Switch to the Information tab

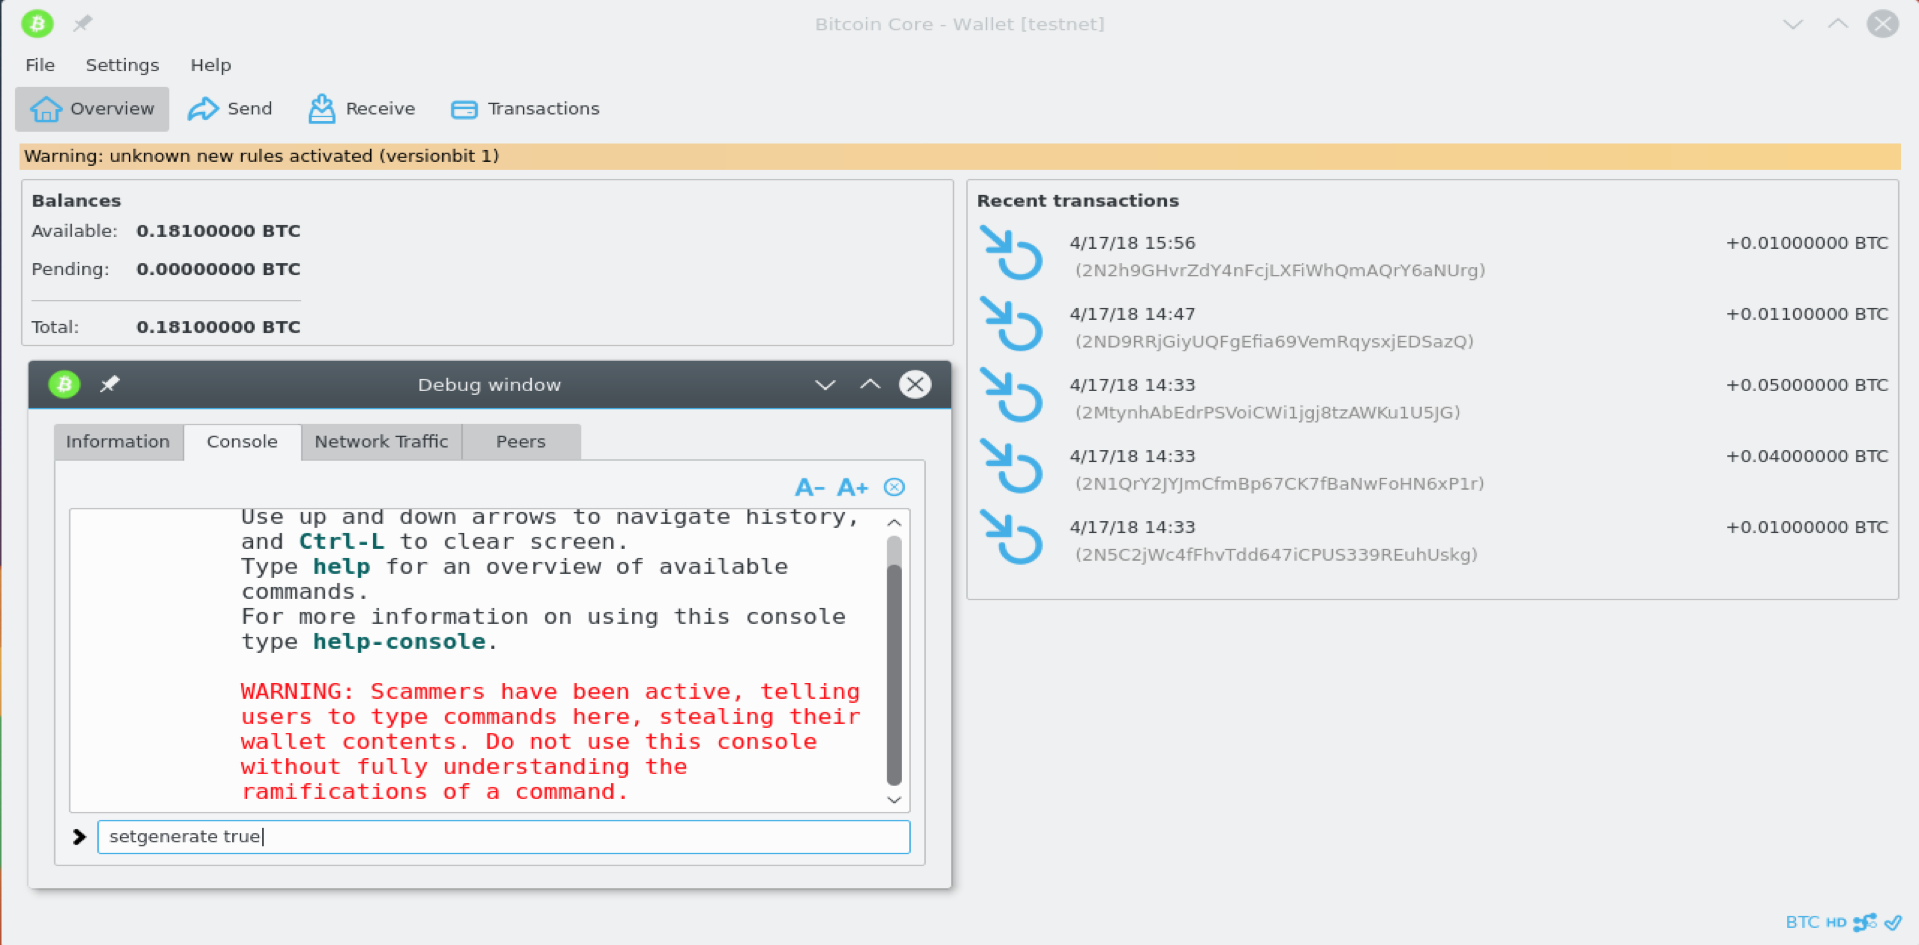click(x=118, y=442)
